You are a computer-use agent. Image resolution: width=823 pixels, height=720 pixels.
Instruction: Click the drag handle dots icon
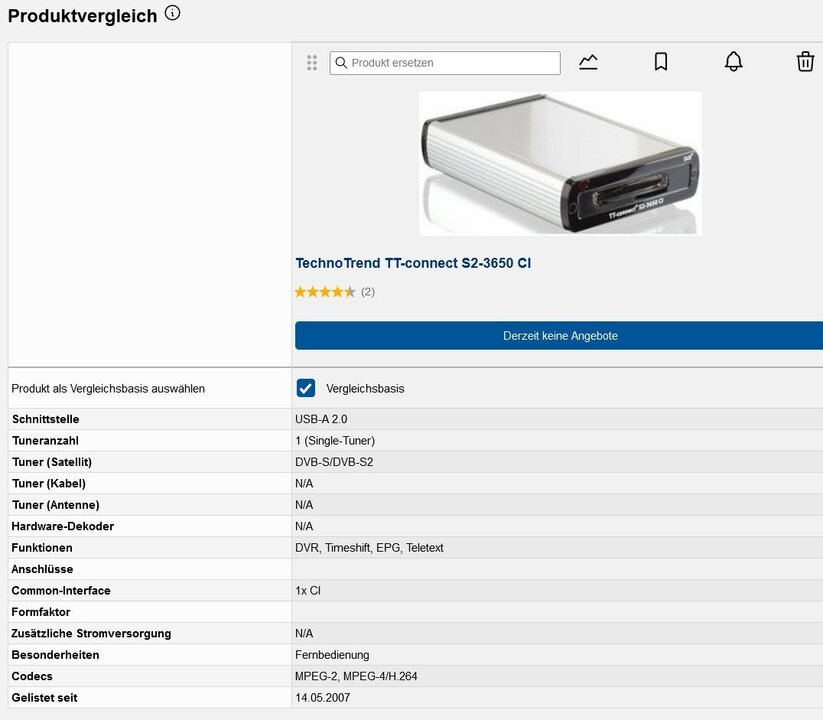[x=312, y=62]
